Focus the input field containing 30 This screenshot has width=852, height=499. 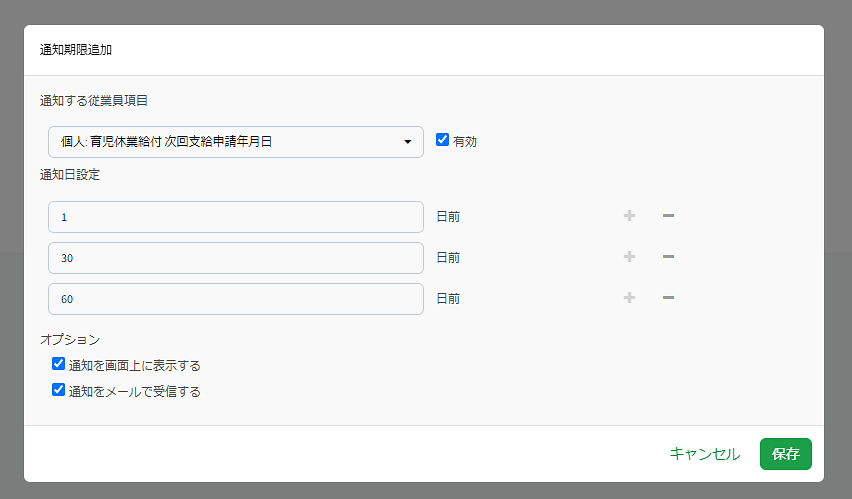(x=236, y=258)
